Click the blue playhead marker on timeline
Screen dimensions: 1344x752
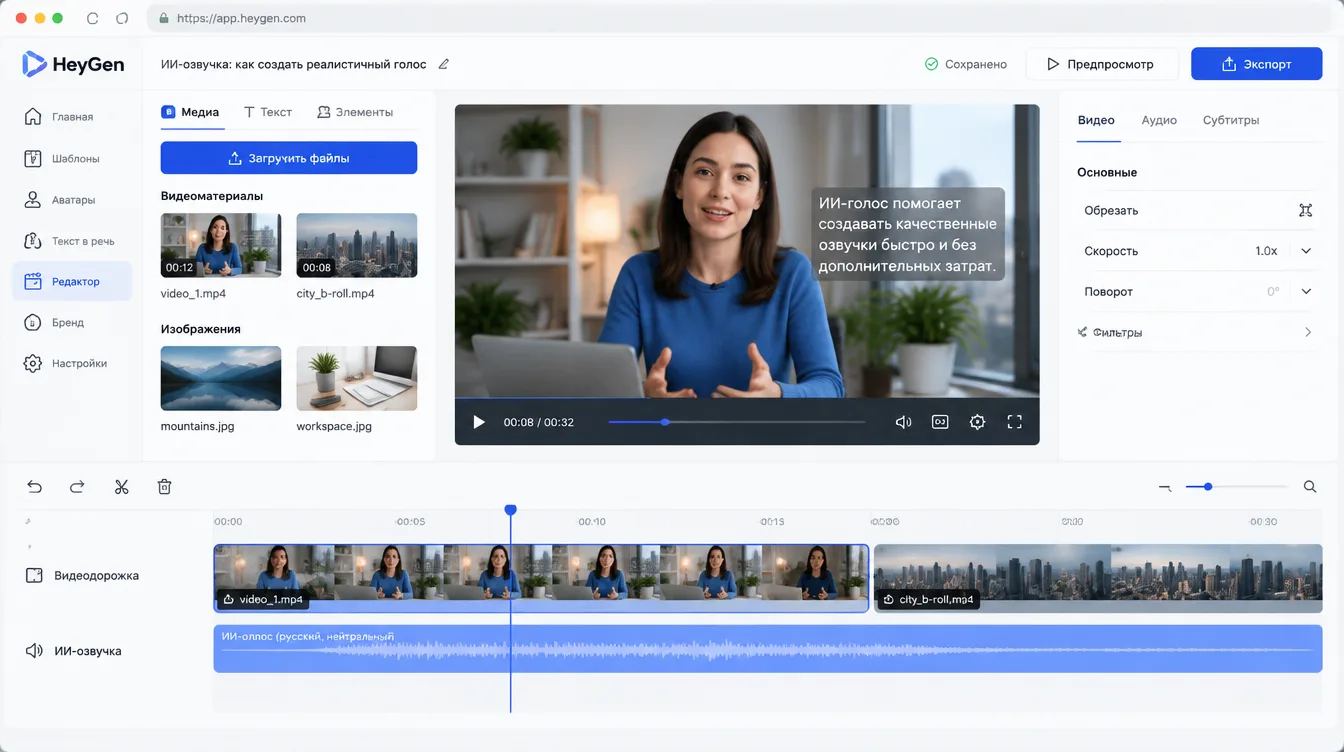click(x=511, y=510)
